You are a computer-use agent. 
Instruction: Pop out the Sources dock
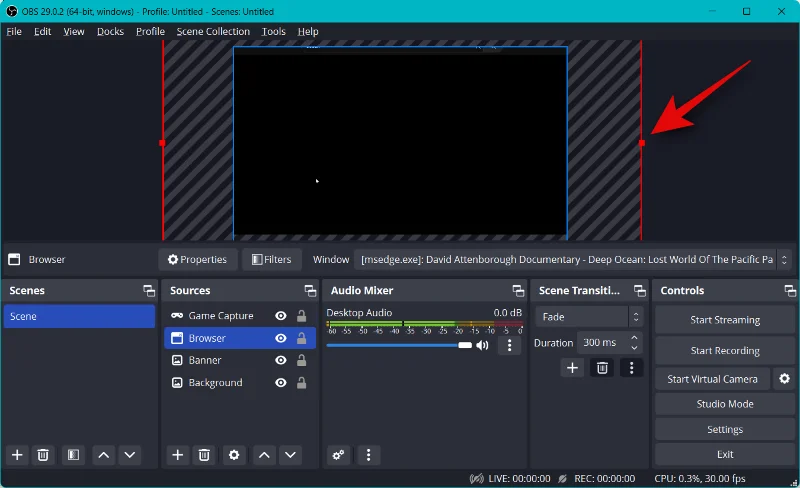click(x=310, y=291)
